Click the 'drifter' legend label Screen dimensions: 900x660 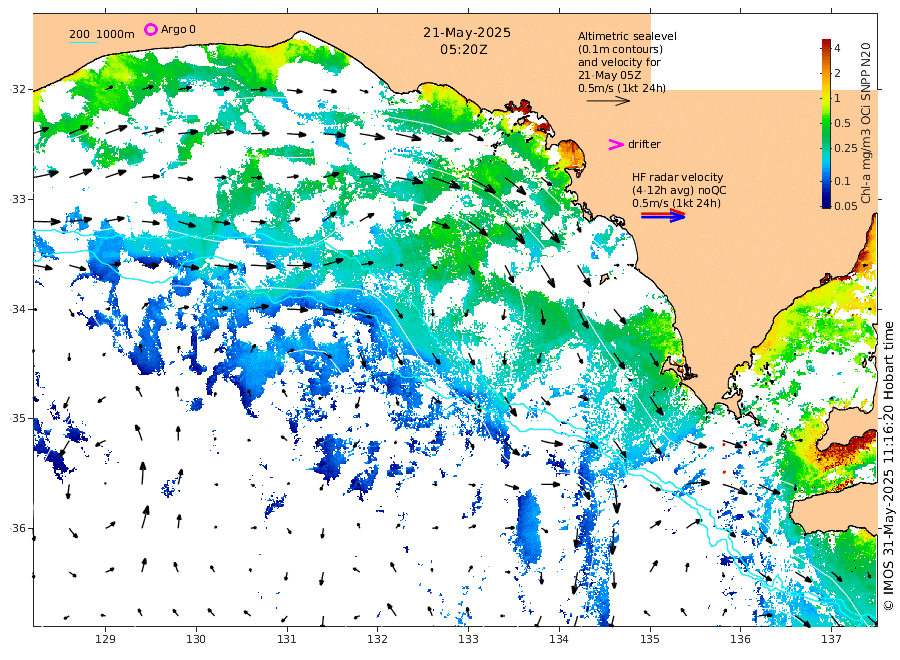pos(644,144)
